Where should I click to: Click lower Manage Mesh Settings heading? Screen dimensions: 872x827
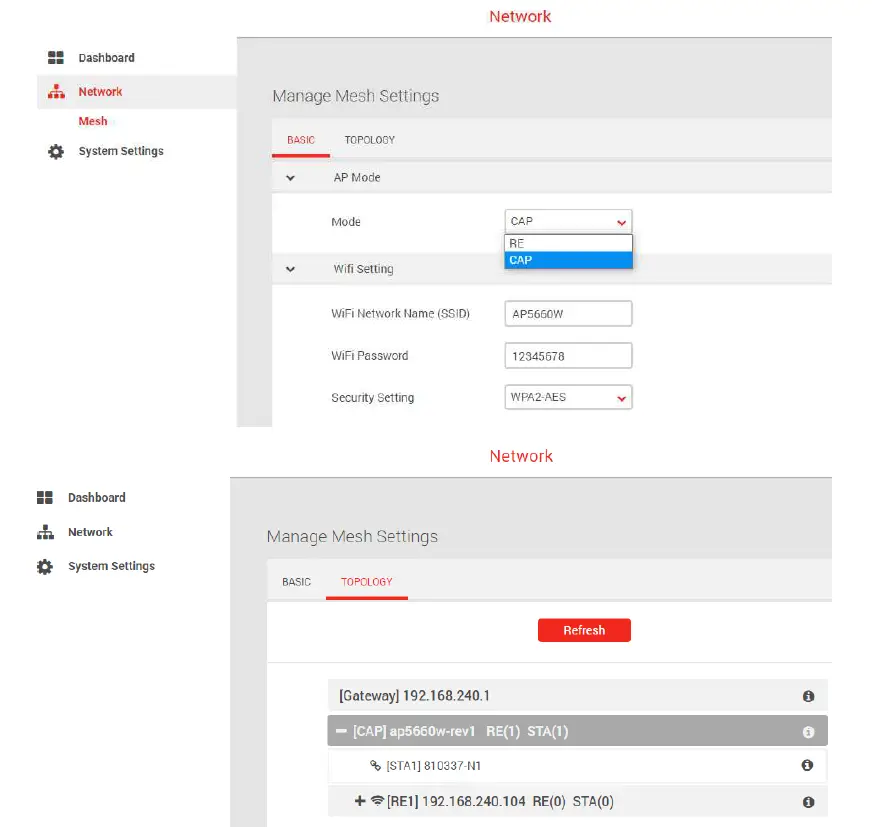click(352, 537)
